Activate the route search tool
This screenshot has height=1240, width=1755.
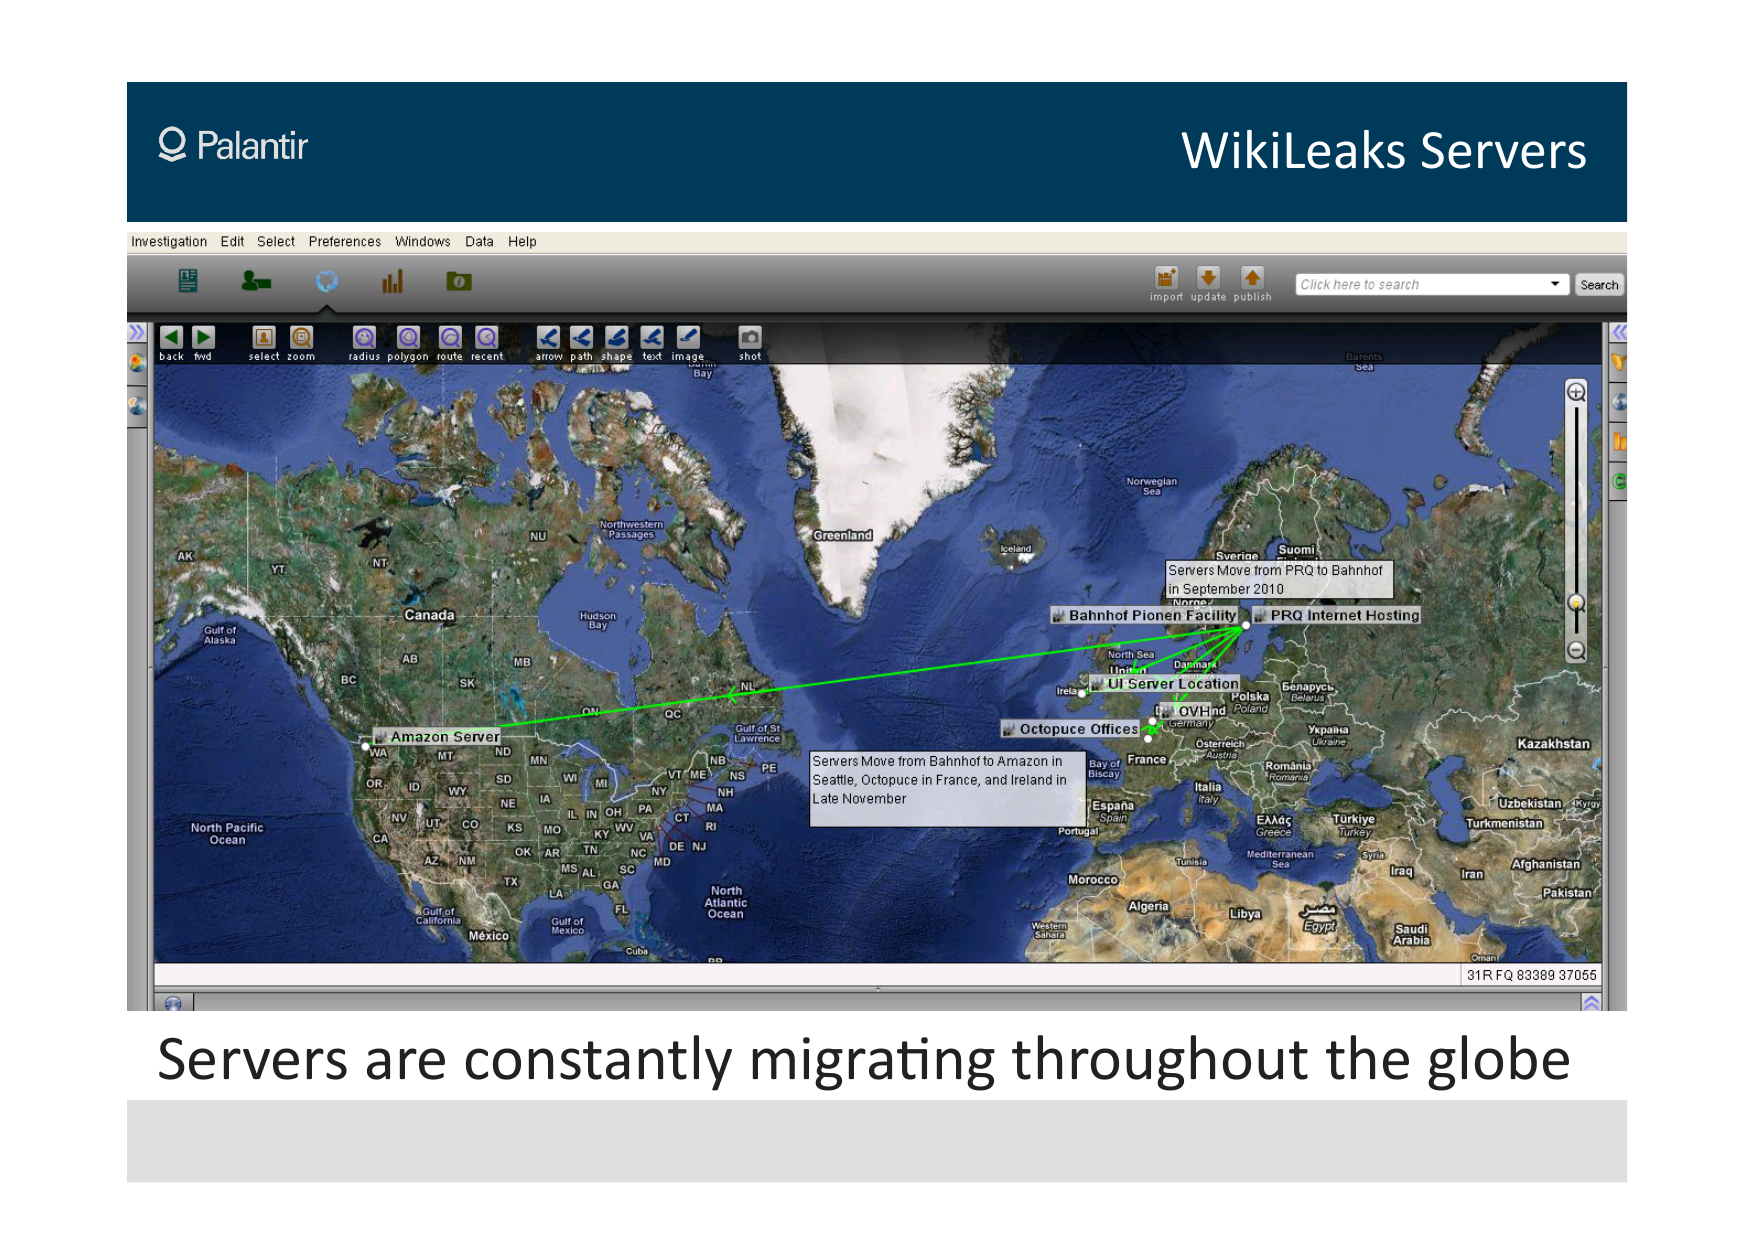coord(450,338)
